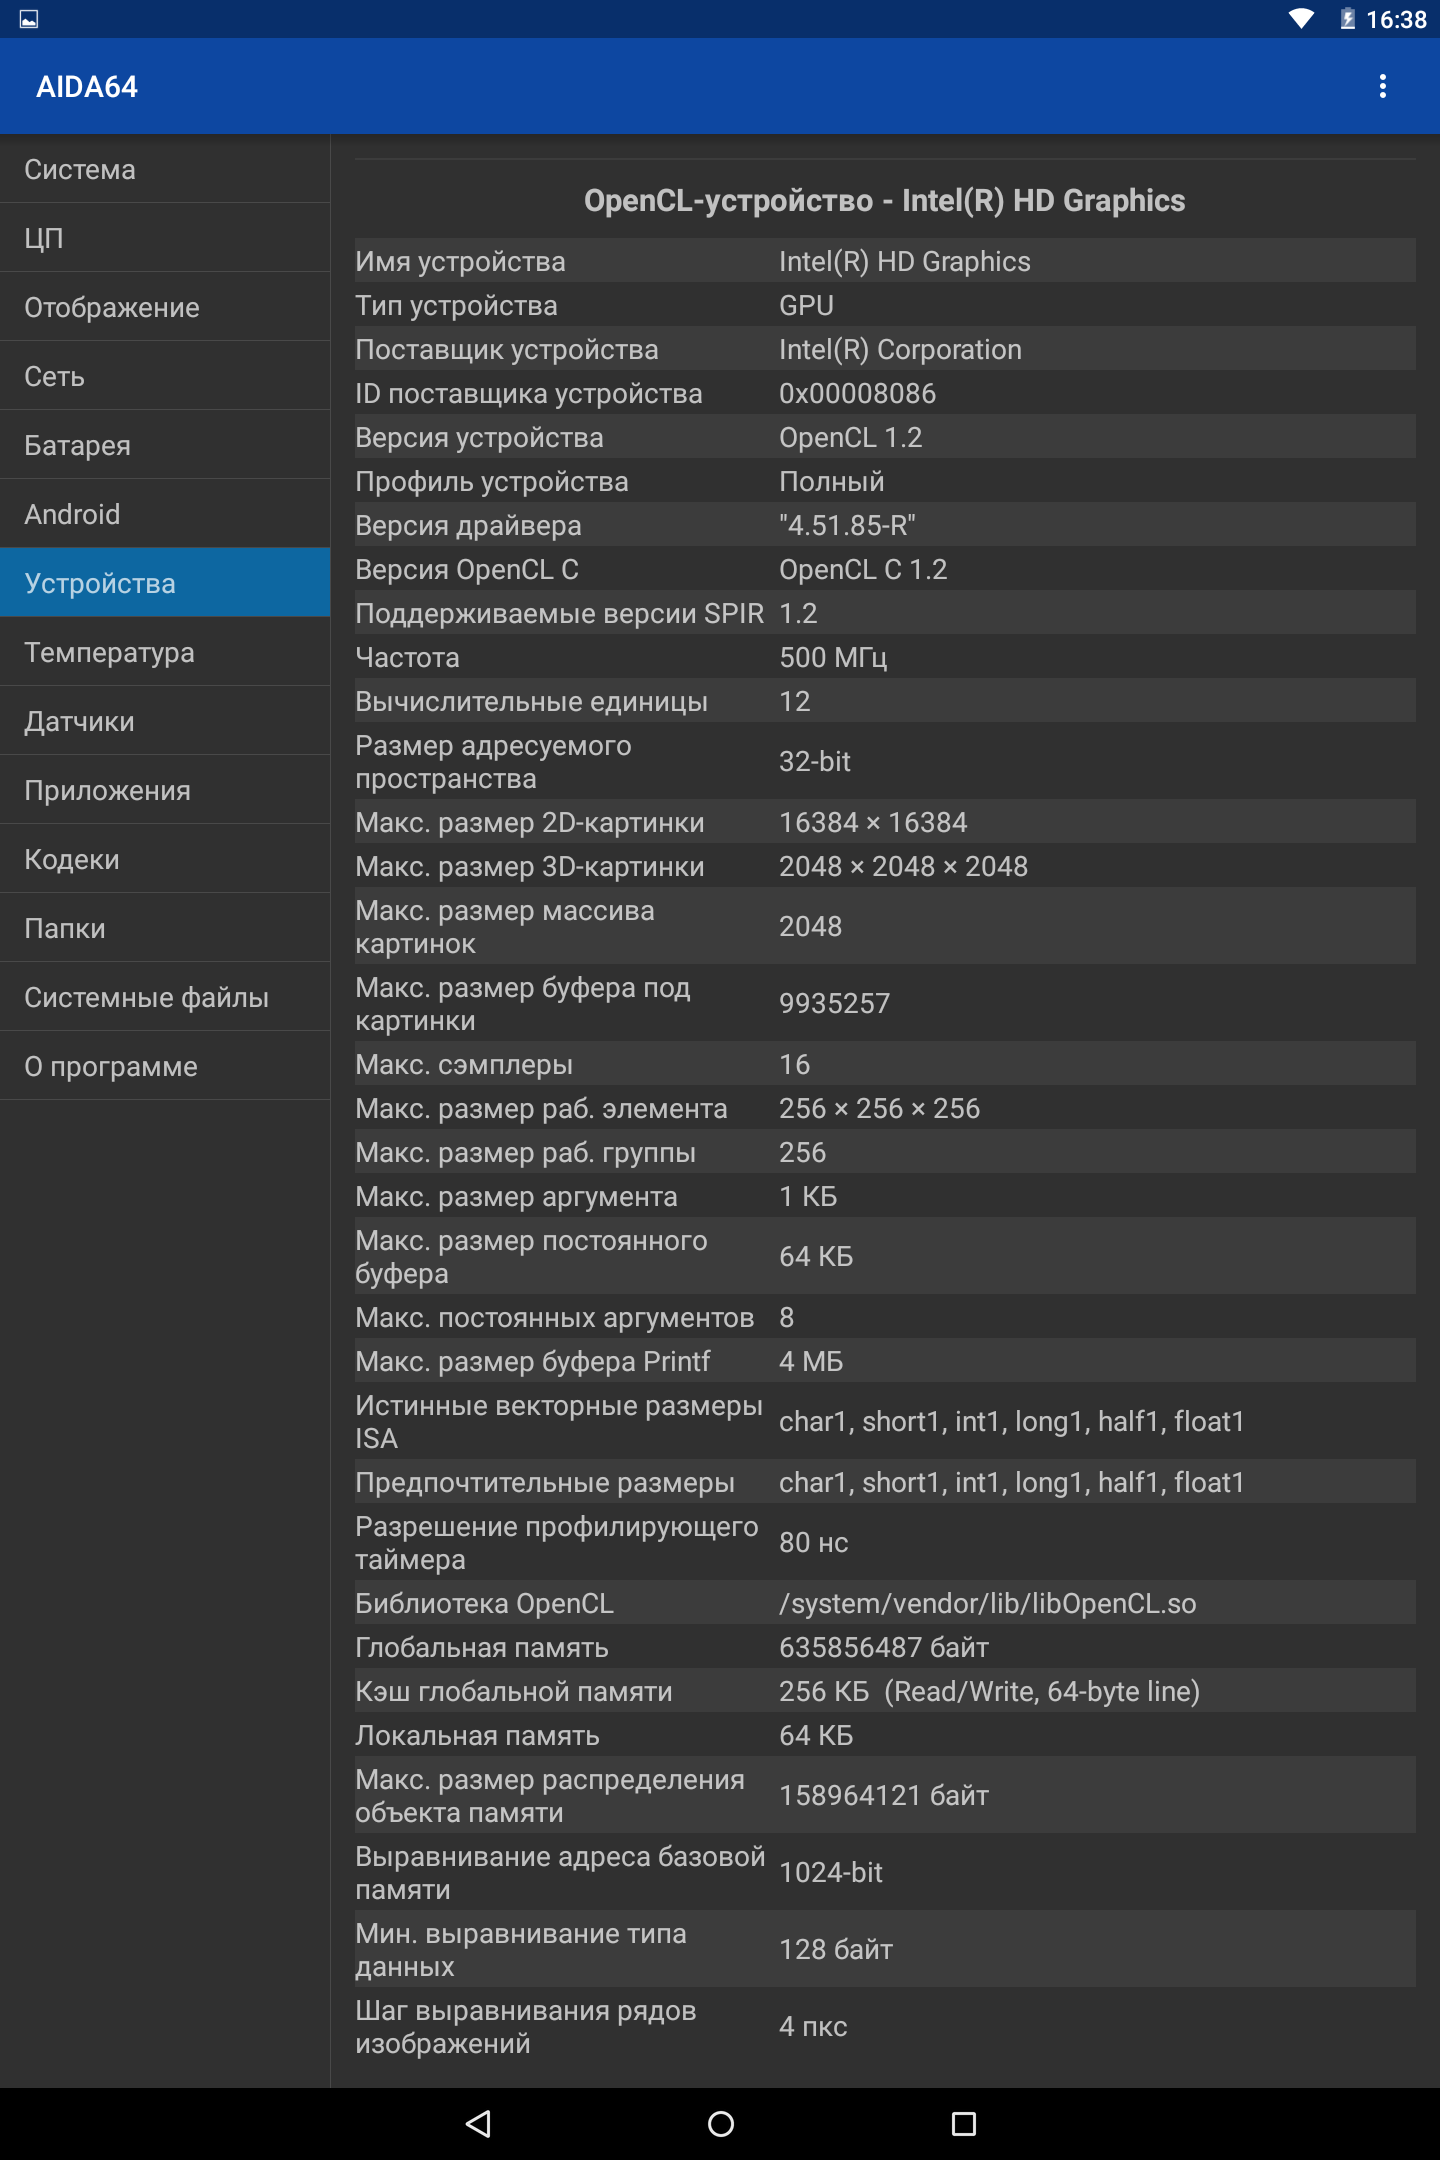The image size is (1440, 2160).
Task: Tap the Android home circle button
Action: coord(720,2123)
